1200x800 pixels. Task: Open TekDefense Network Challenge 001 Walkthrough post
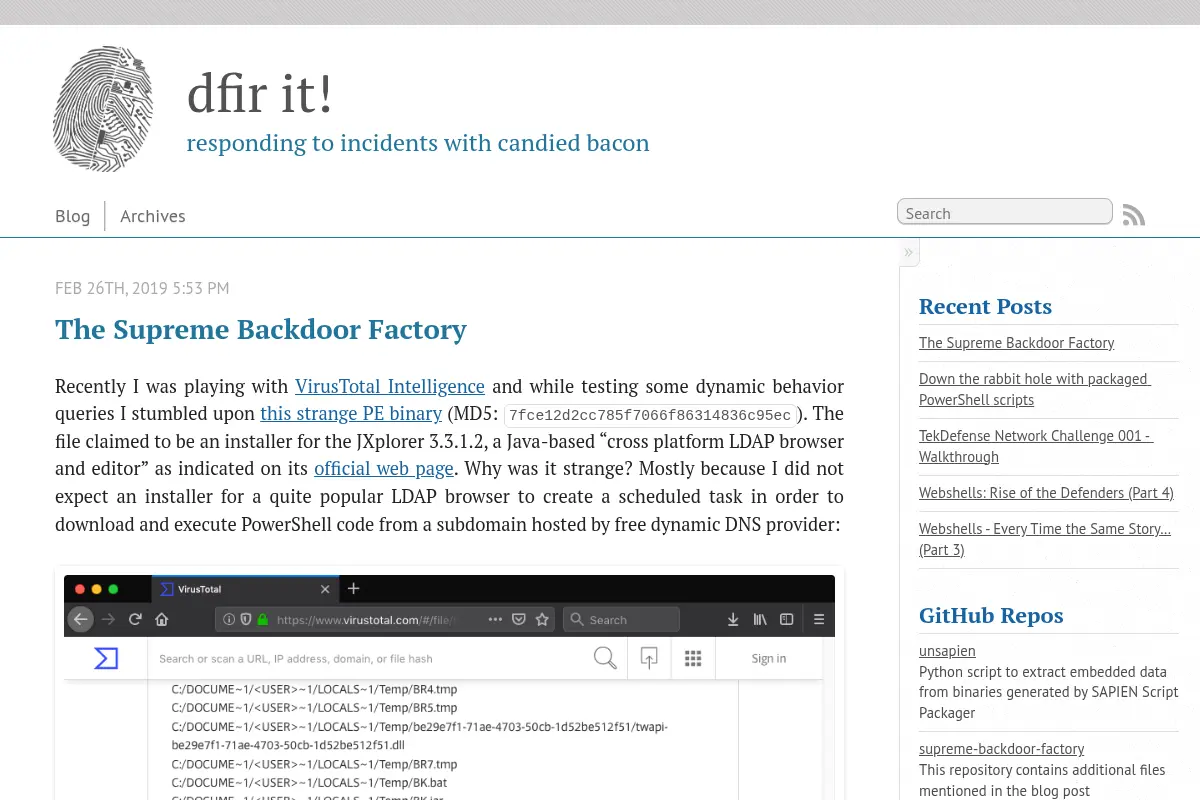[x=1036, y=446]
